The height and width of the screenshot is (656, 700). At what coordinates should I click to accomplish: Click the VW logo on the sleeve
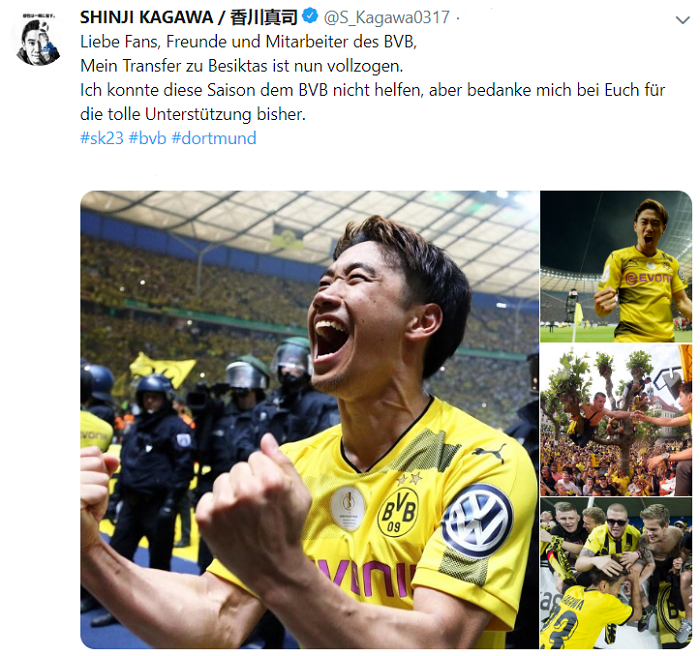pos(477,521)
